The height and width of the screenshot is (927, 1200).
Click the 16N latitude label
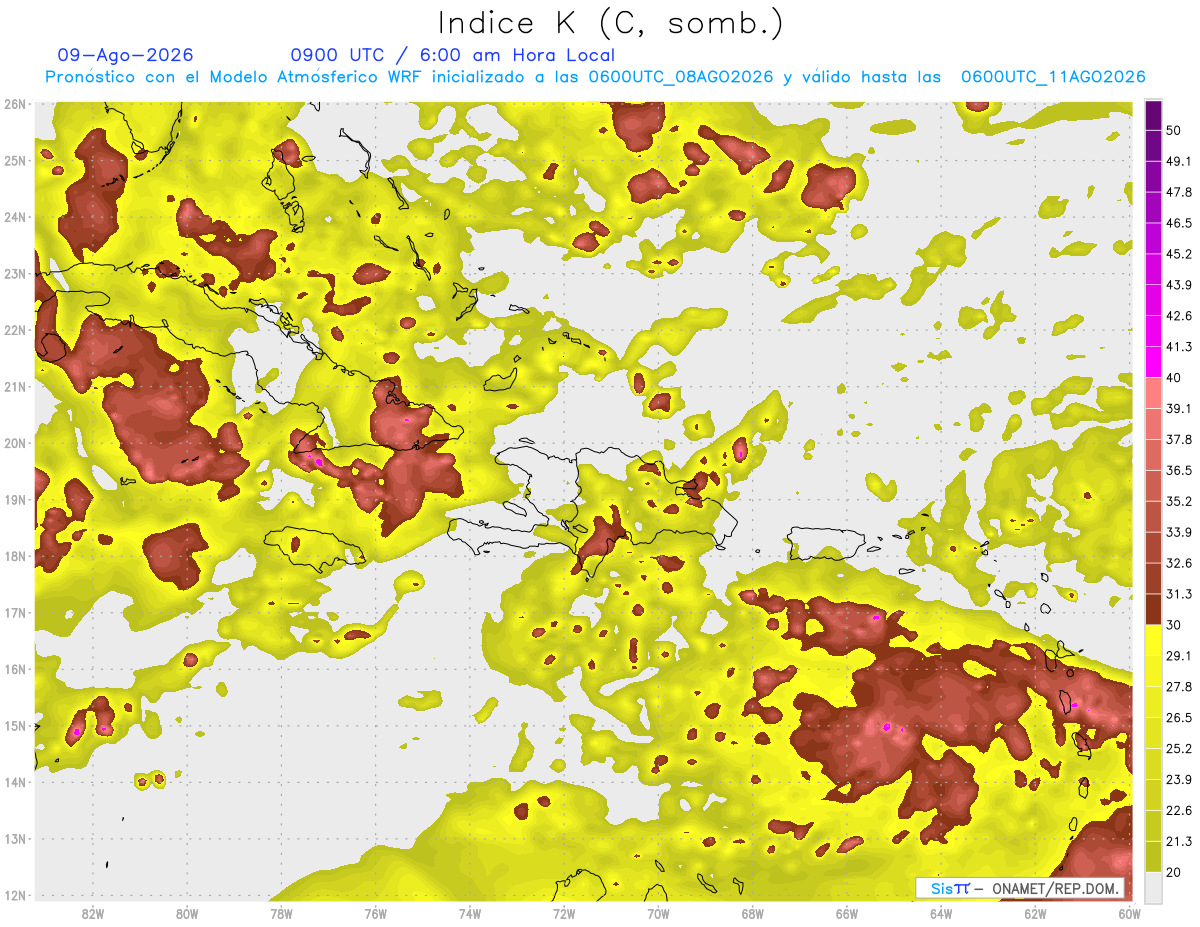15,669
